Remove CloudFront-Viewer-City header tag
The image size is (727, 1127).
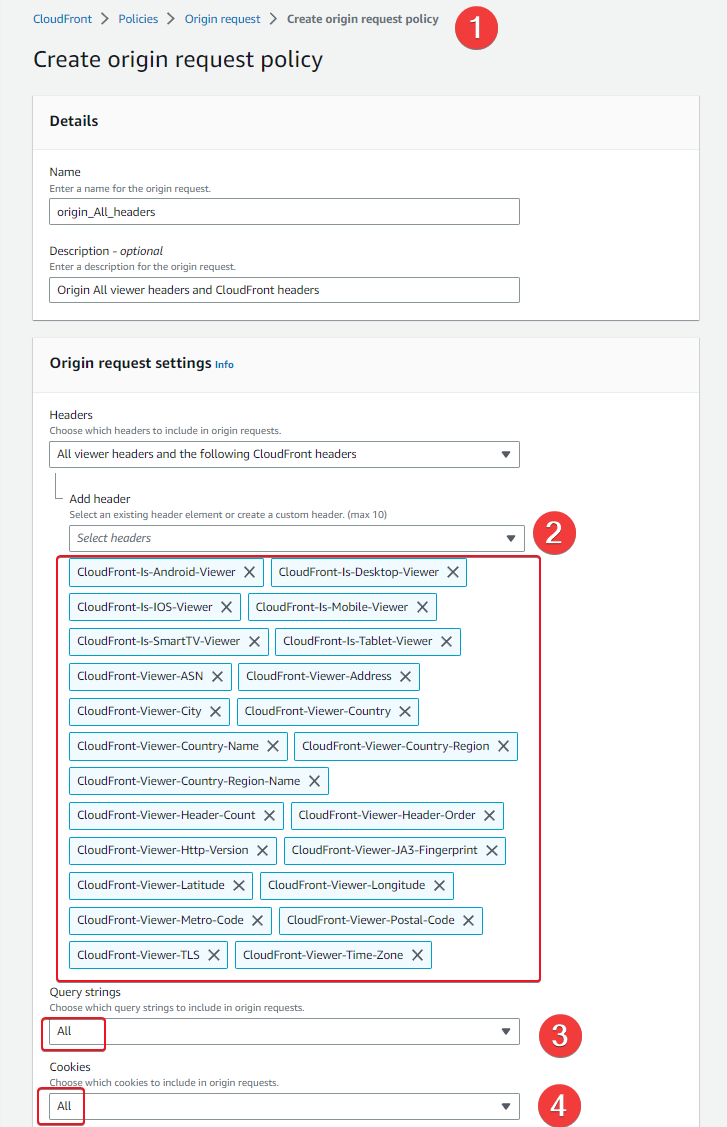click(x=215, y=712)
